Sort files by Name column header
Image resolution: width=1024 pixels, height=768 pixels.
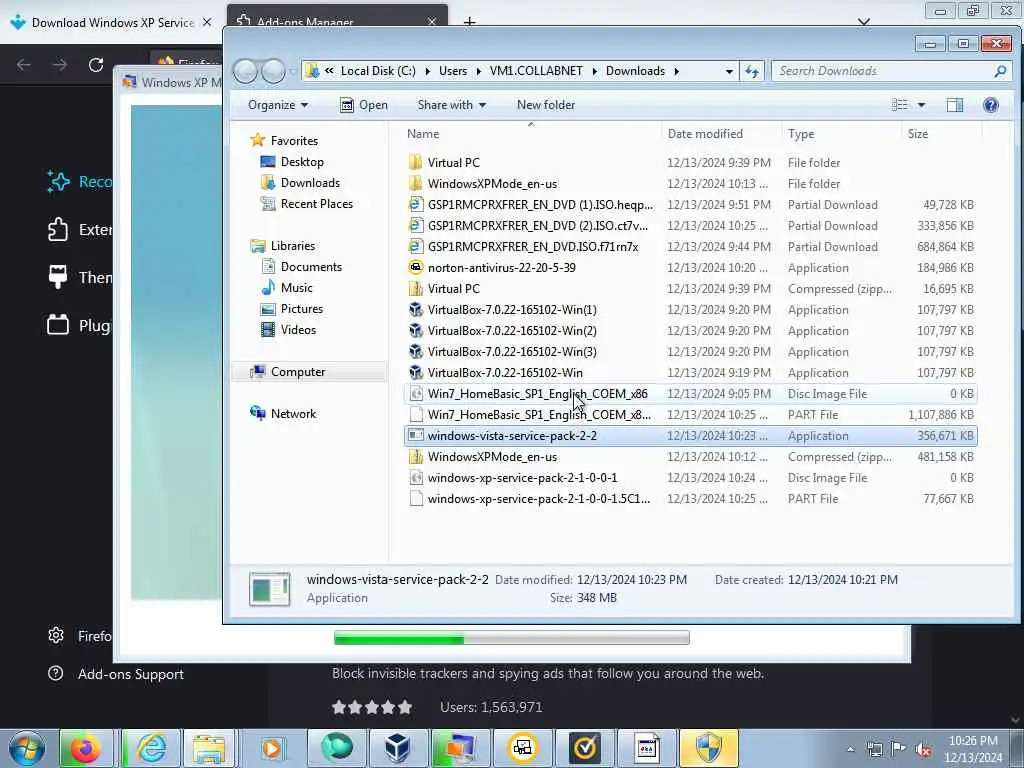423,134
